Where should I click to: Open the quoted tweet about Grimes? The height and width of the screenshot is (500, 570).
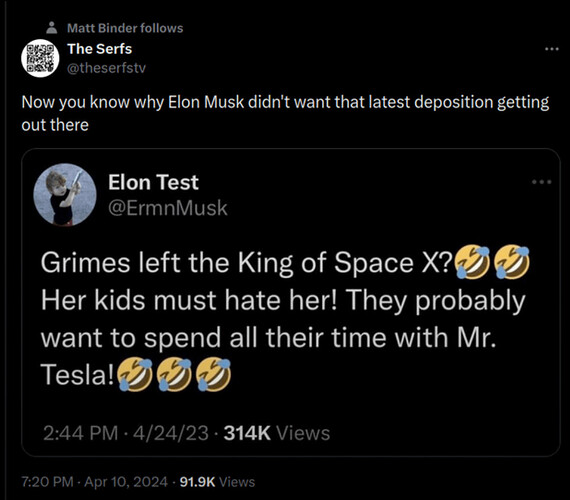click(290, 303)
